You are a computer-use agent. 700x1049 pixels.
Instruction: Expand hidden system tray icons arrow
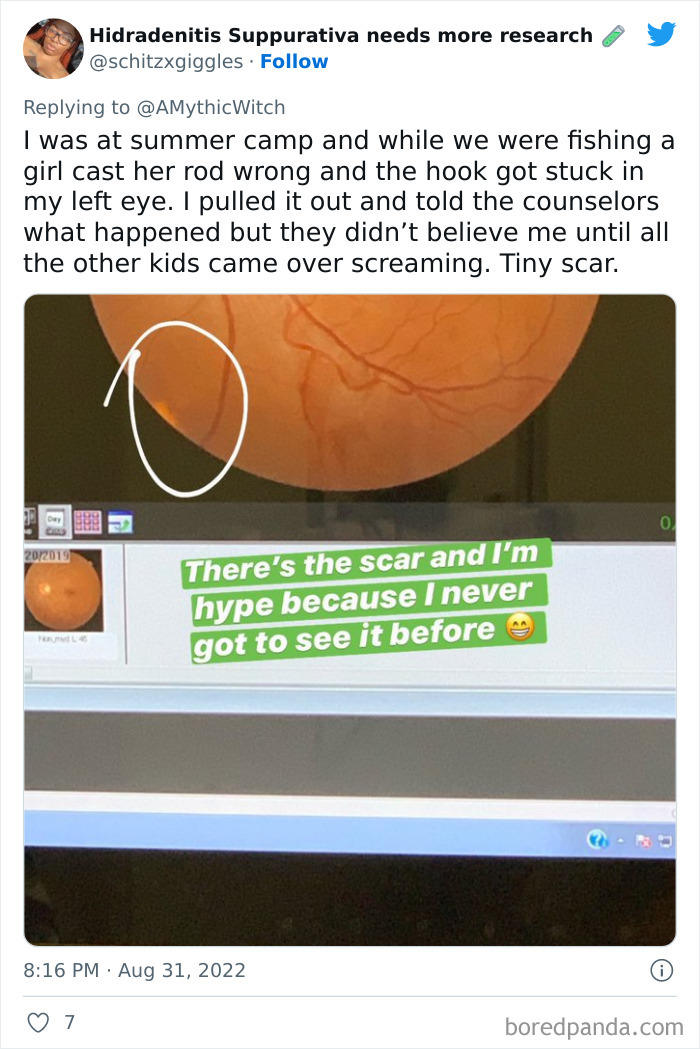click(620, 840)
